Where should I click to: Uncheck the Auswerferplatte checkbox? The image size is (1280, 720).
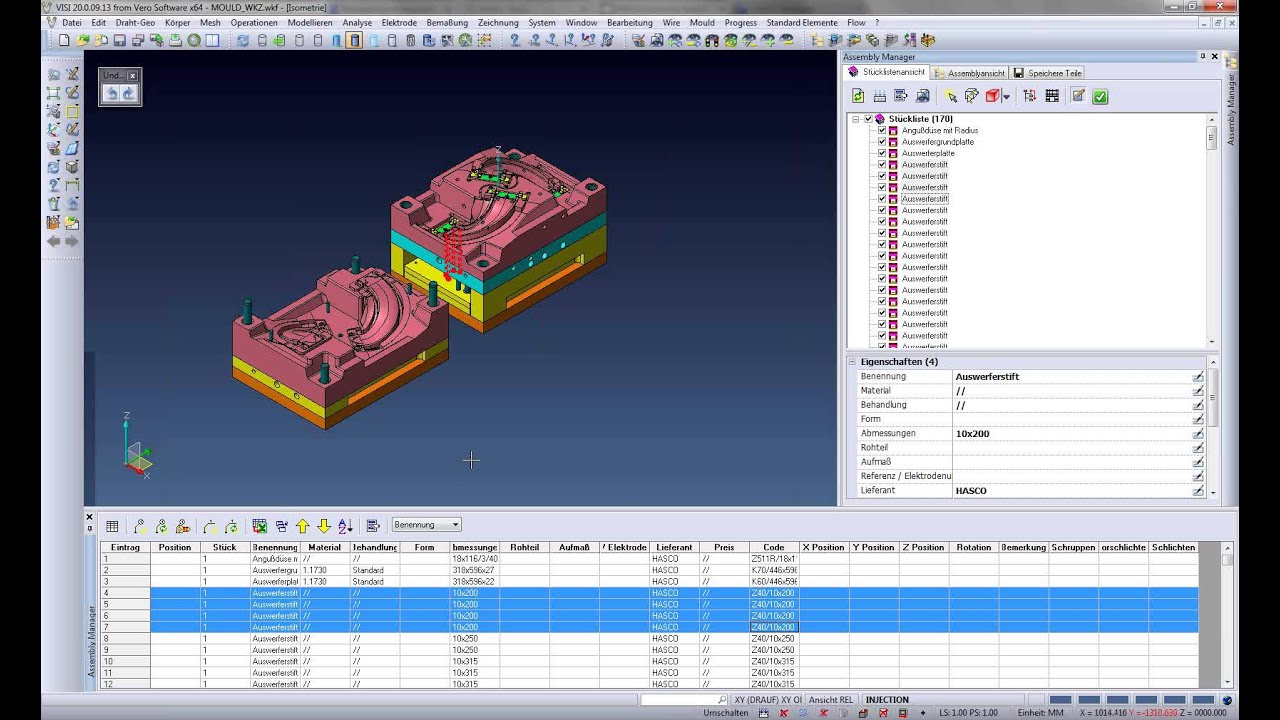tap(882, 153)
